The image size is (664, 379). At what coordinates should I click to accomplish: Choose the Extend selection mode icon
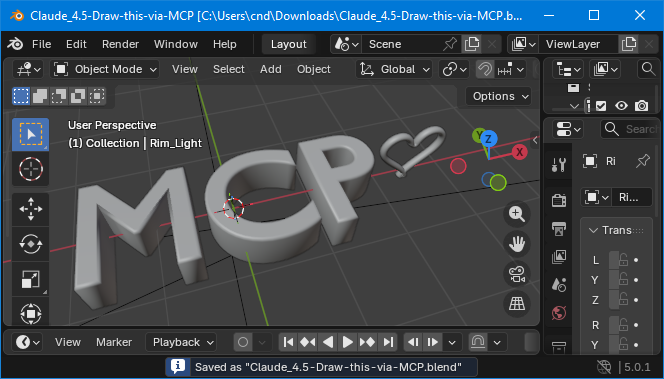[40, 96]
